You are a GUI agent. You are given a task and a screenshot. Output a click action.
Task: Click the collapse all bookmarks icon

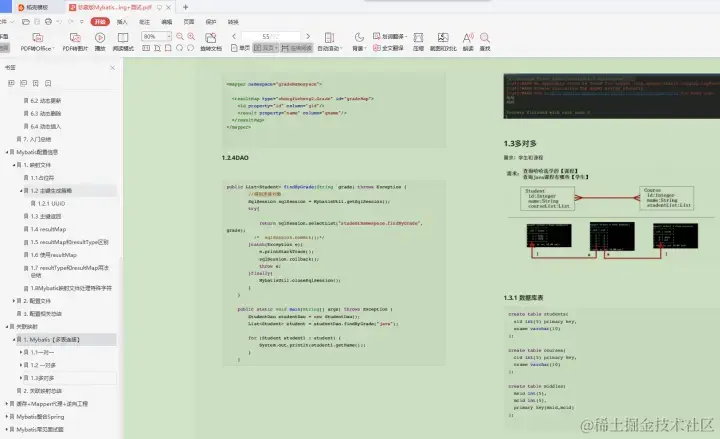(23, 83)
